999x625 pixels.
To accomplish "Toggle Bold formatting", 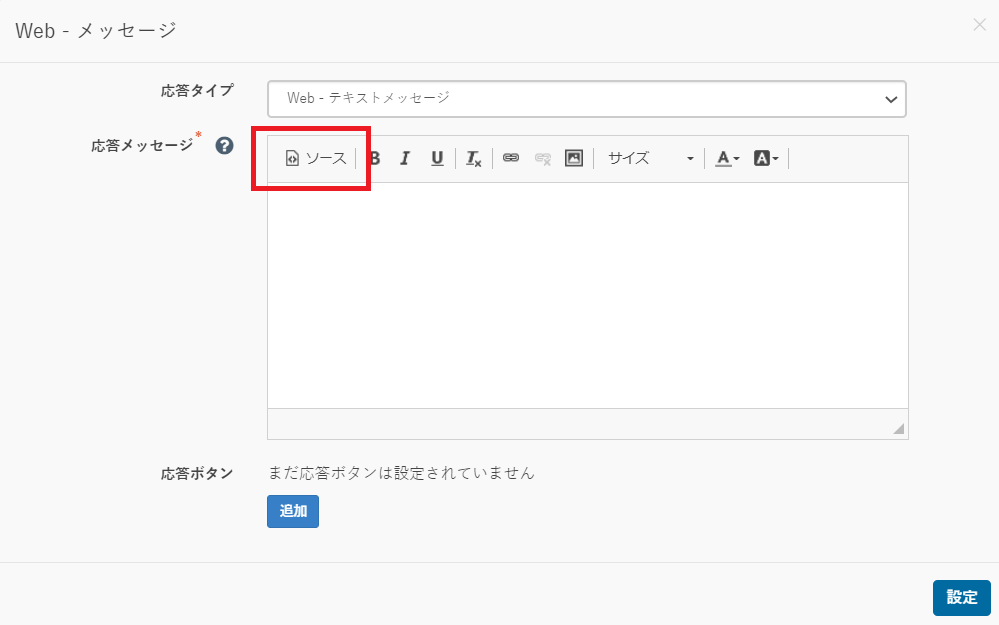I will (x=375, y=158).
